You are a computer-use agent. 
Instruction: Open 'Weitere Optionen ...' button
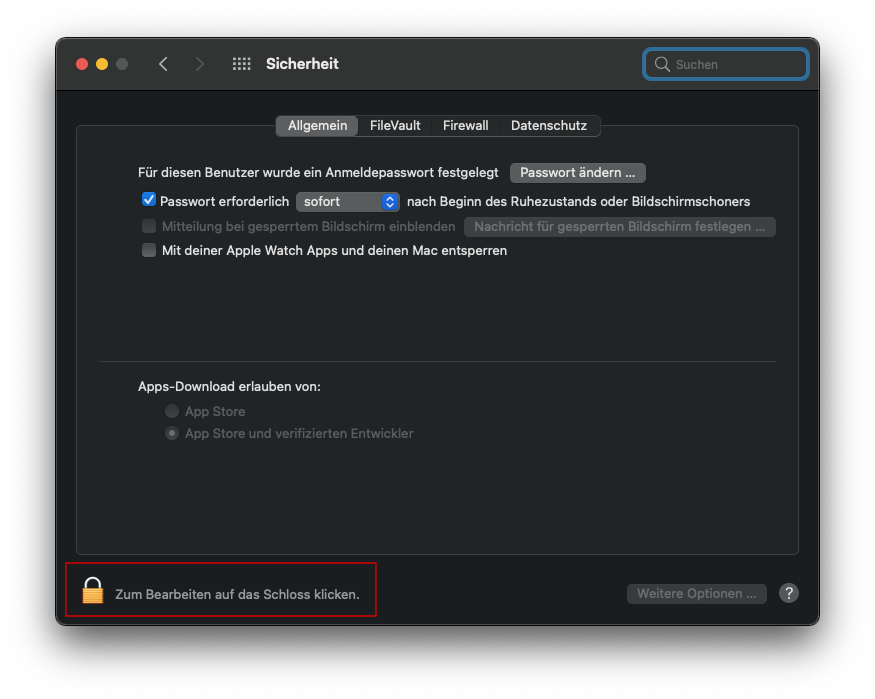coord(696,593)
